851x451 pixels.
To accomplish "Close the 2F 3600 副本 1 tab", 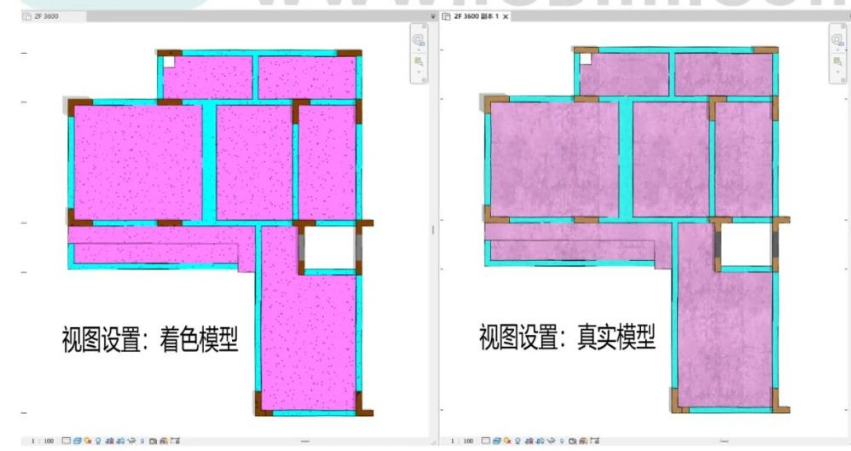I will point(506,17).
